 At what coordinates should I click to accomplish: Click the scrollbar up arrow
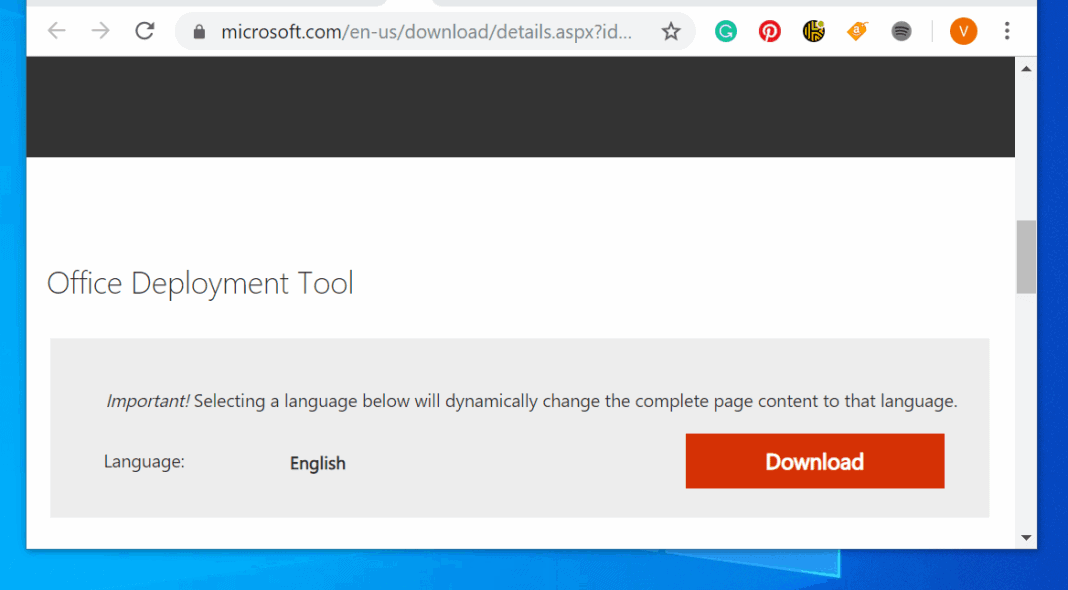click(x=1026, y=68)
